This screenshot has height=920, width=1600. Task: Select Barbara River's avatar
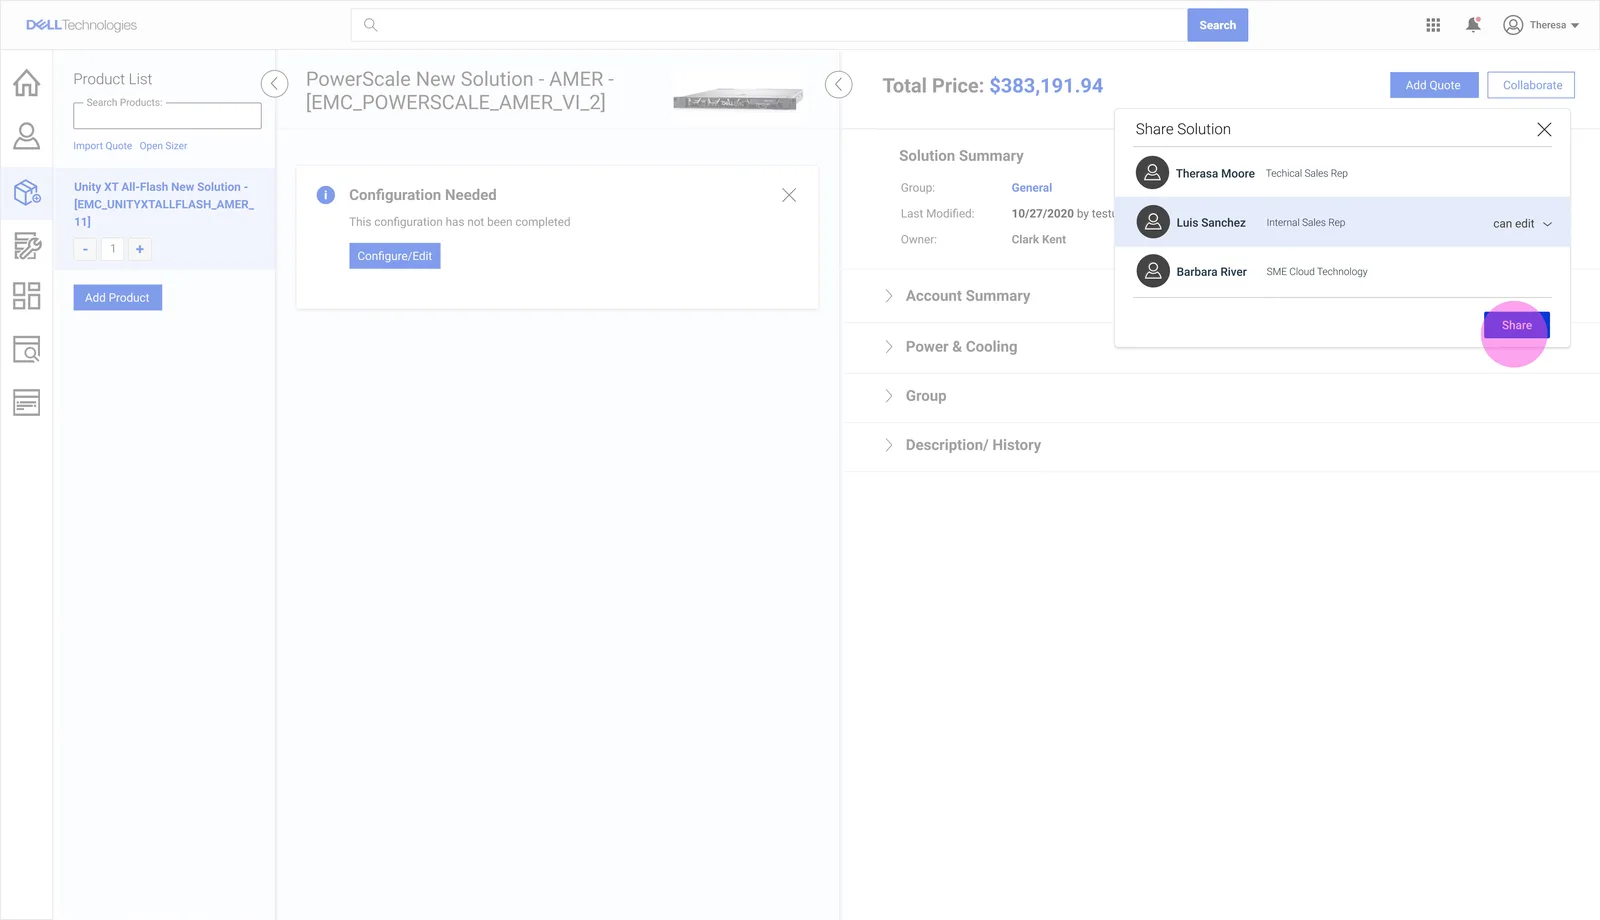tap(1153, 271)
